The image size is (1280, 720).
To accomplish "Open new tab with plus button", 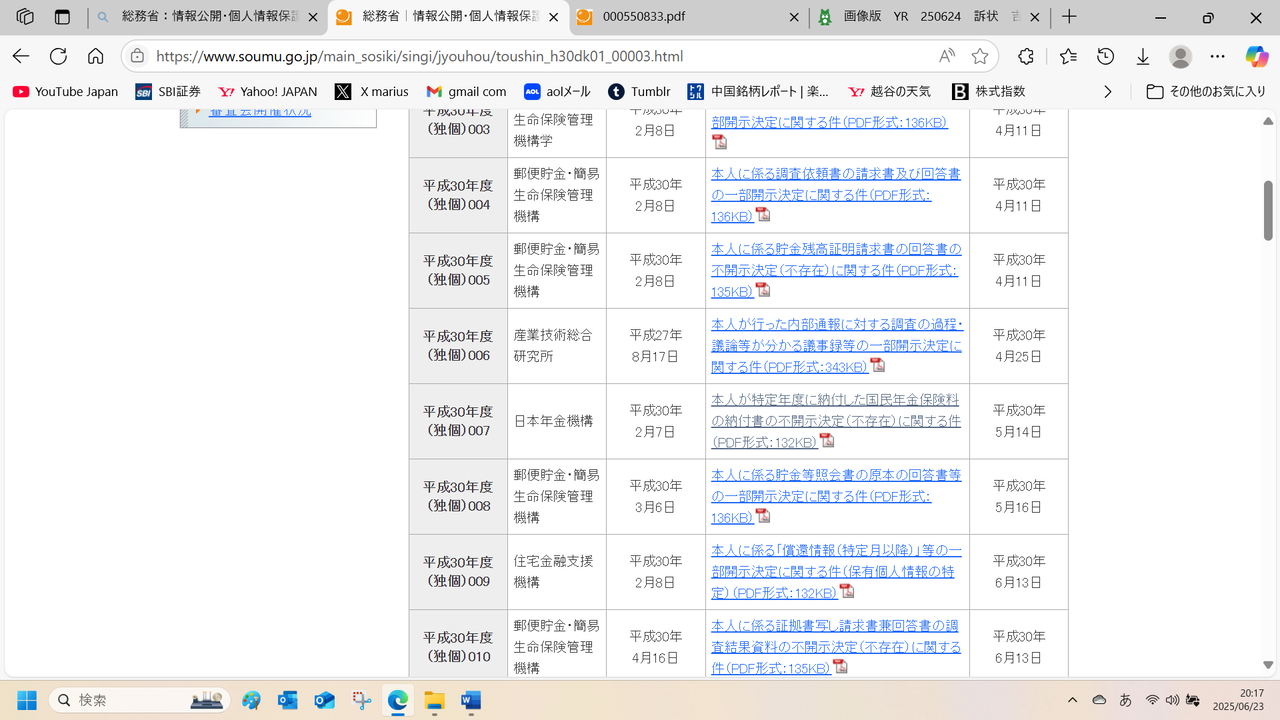I will coord(1069,17).
